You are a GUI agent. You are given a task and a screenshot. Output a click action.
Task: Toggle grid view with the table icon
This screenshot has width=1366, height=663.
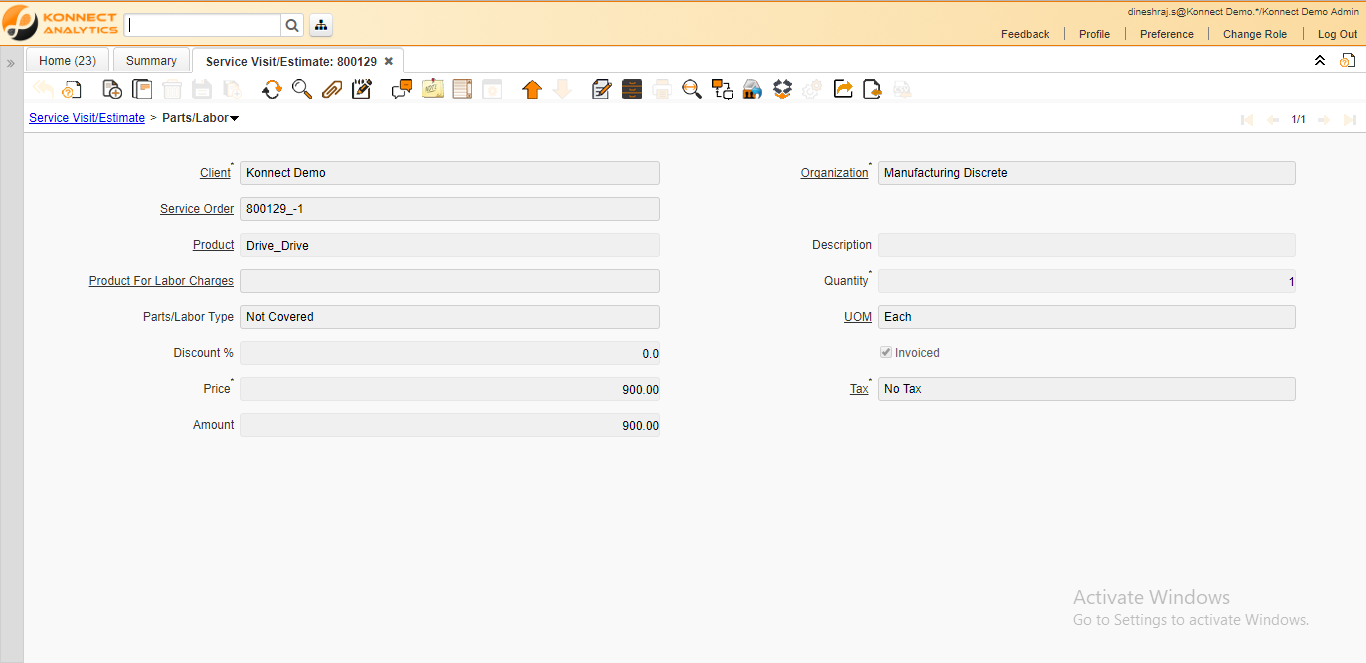(x=462, y=90)
